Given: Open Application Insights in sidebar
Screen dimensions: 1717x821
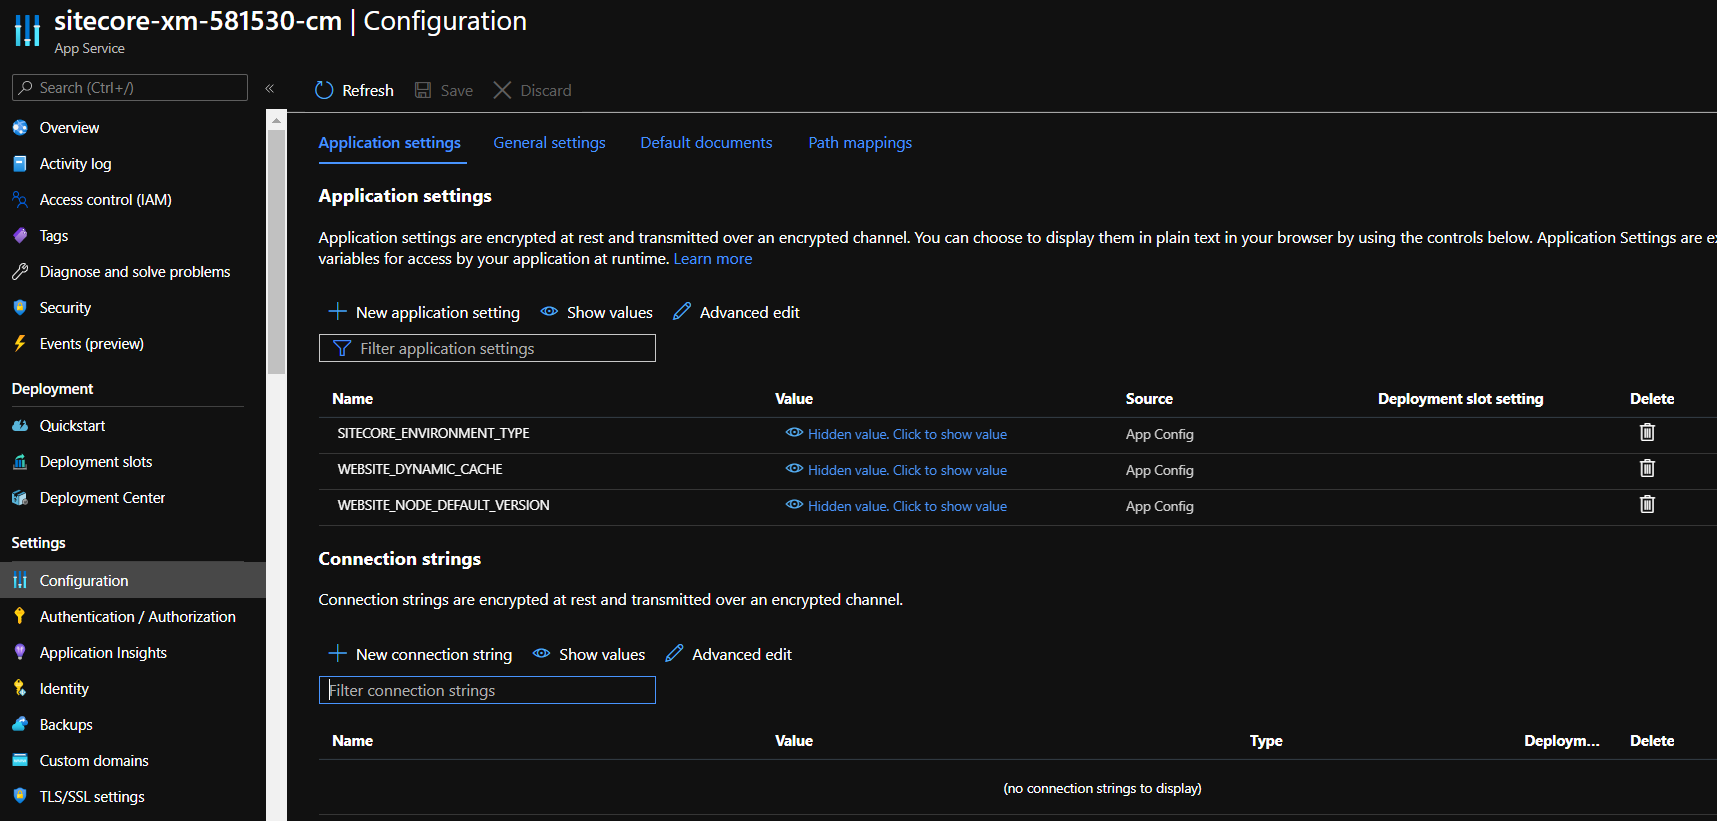Looking at the screenshot, I should coord(103,653).
